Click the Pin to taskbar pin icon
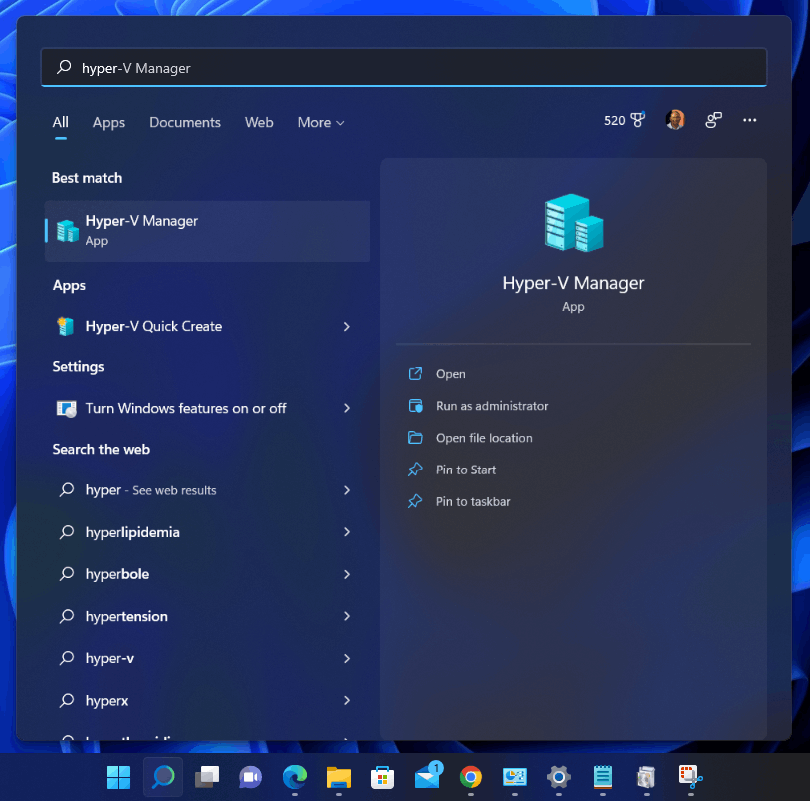Image resolution: width=810 pixels, height=801 pixels. pyautogui.click(x=415, y=501)
